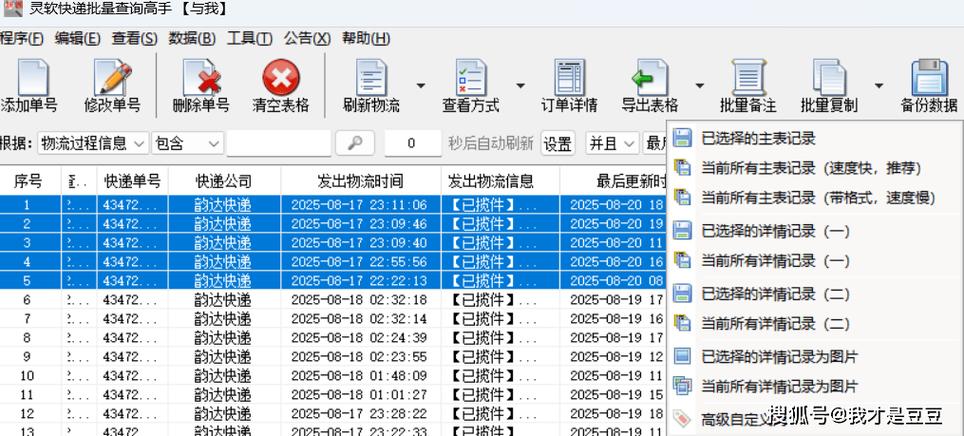
Task: Click the filter keyword text field
Action: click(278, 144)
